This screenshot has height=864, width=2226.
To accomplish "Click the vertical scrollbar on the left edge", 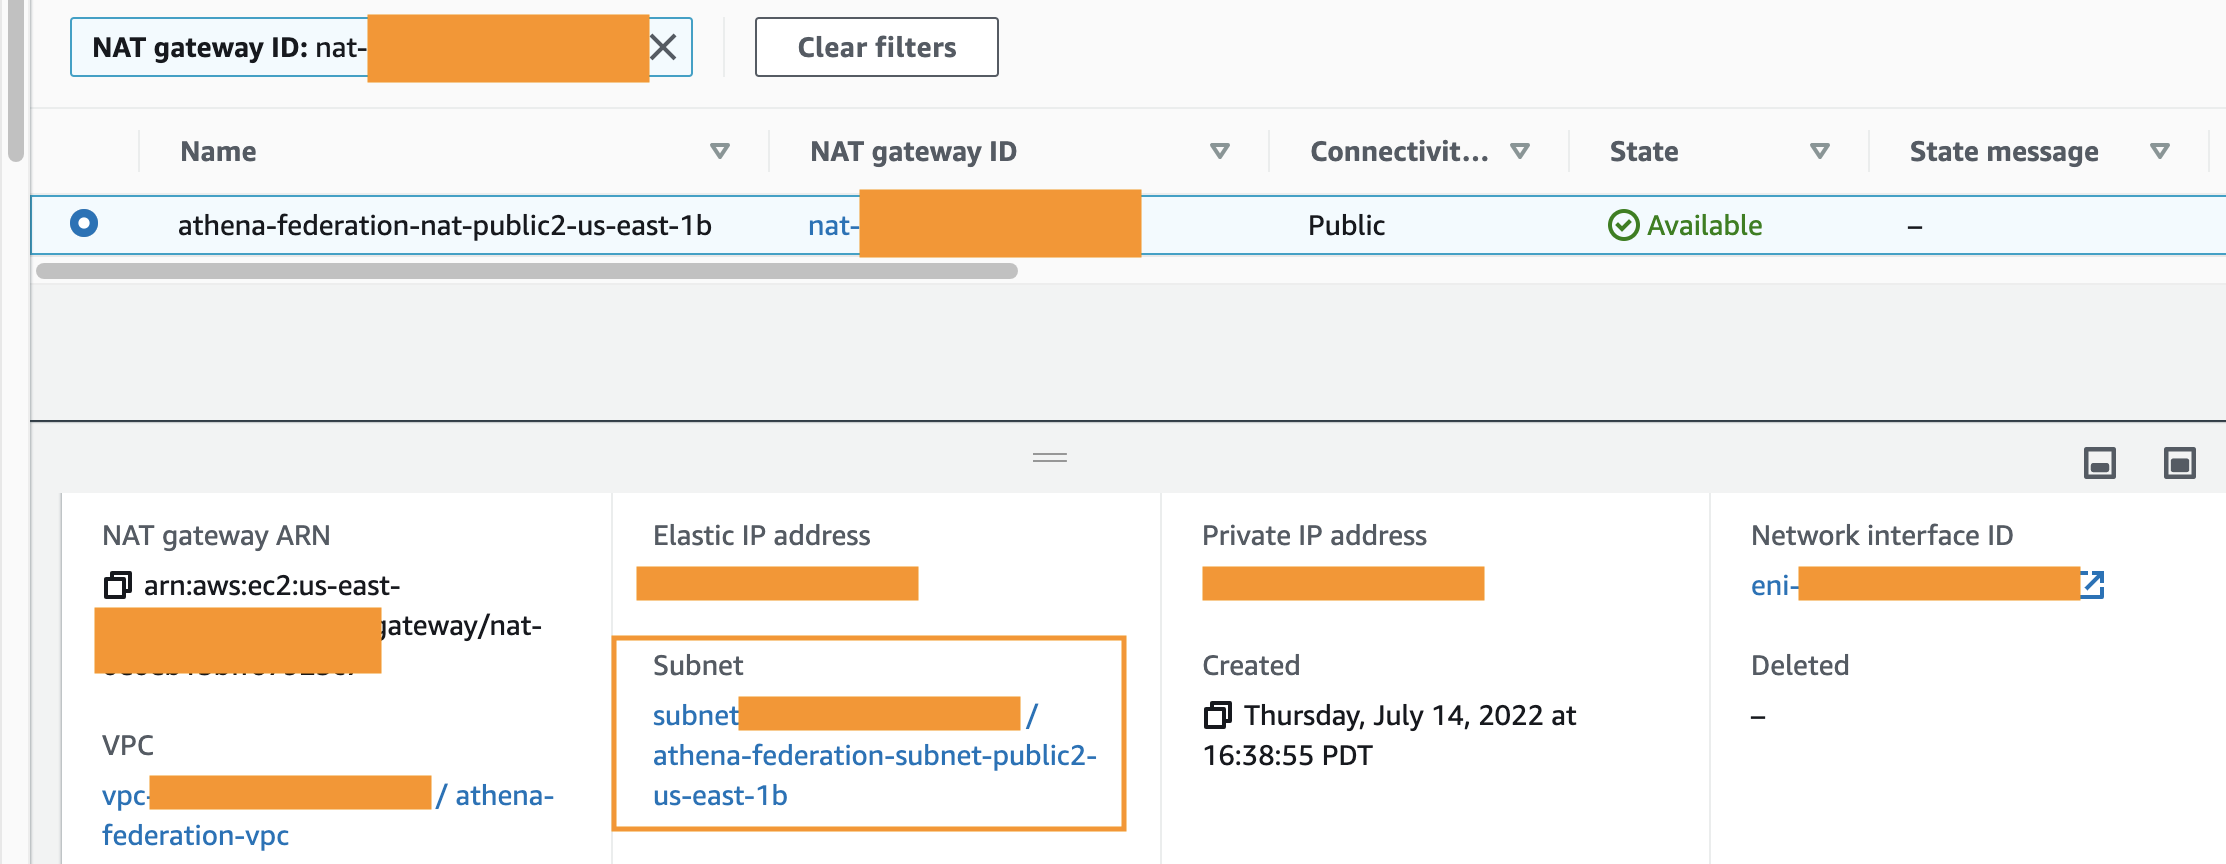I will [14, 80].
